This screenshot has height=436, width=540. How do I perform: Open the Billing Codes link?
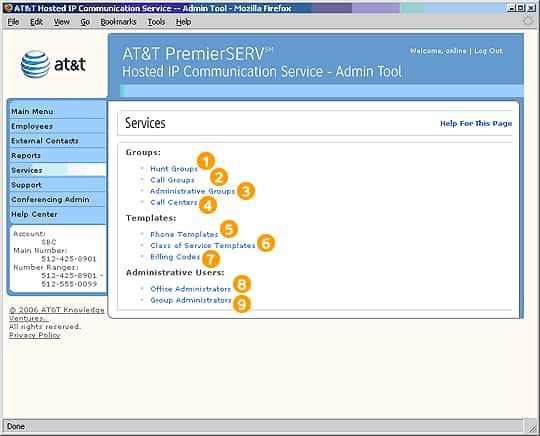(x=175, y=257)
